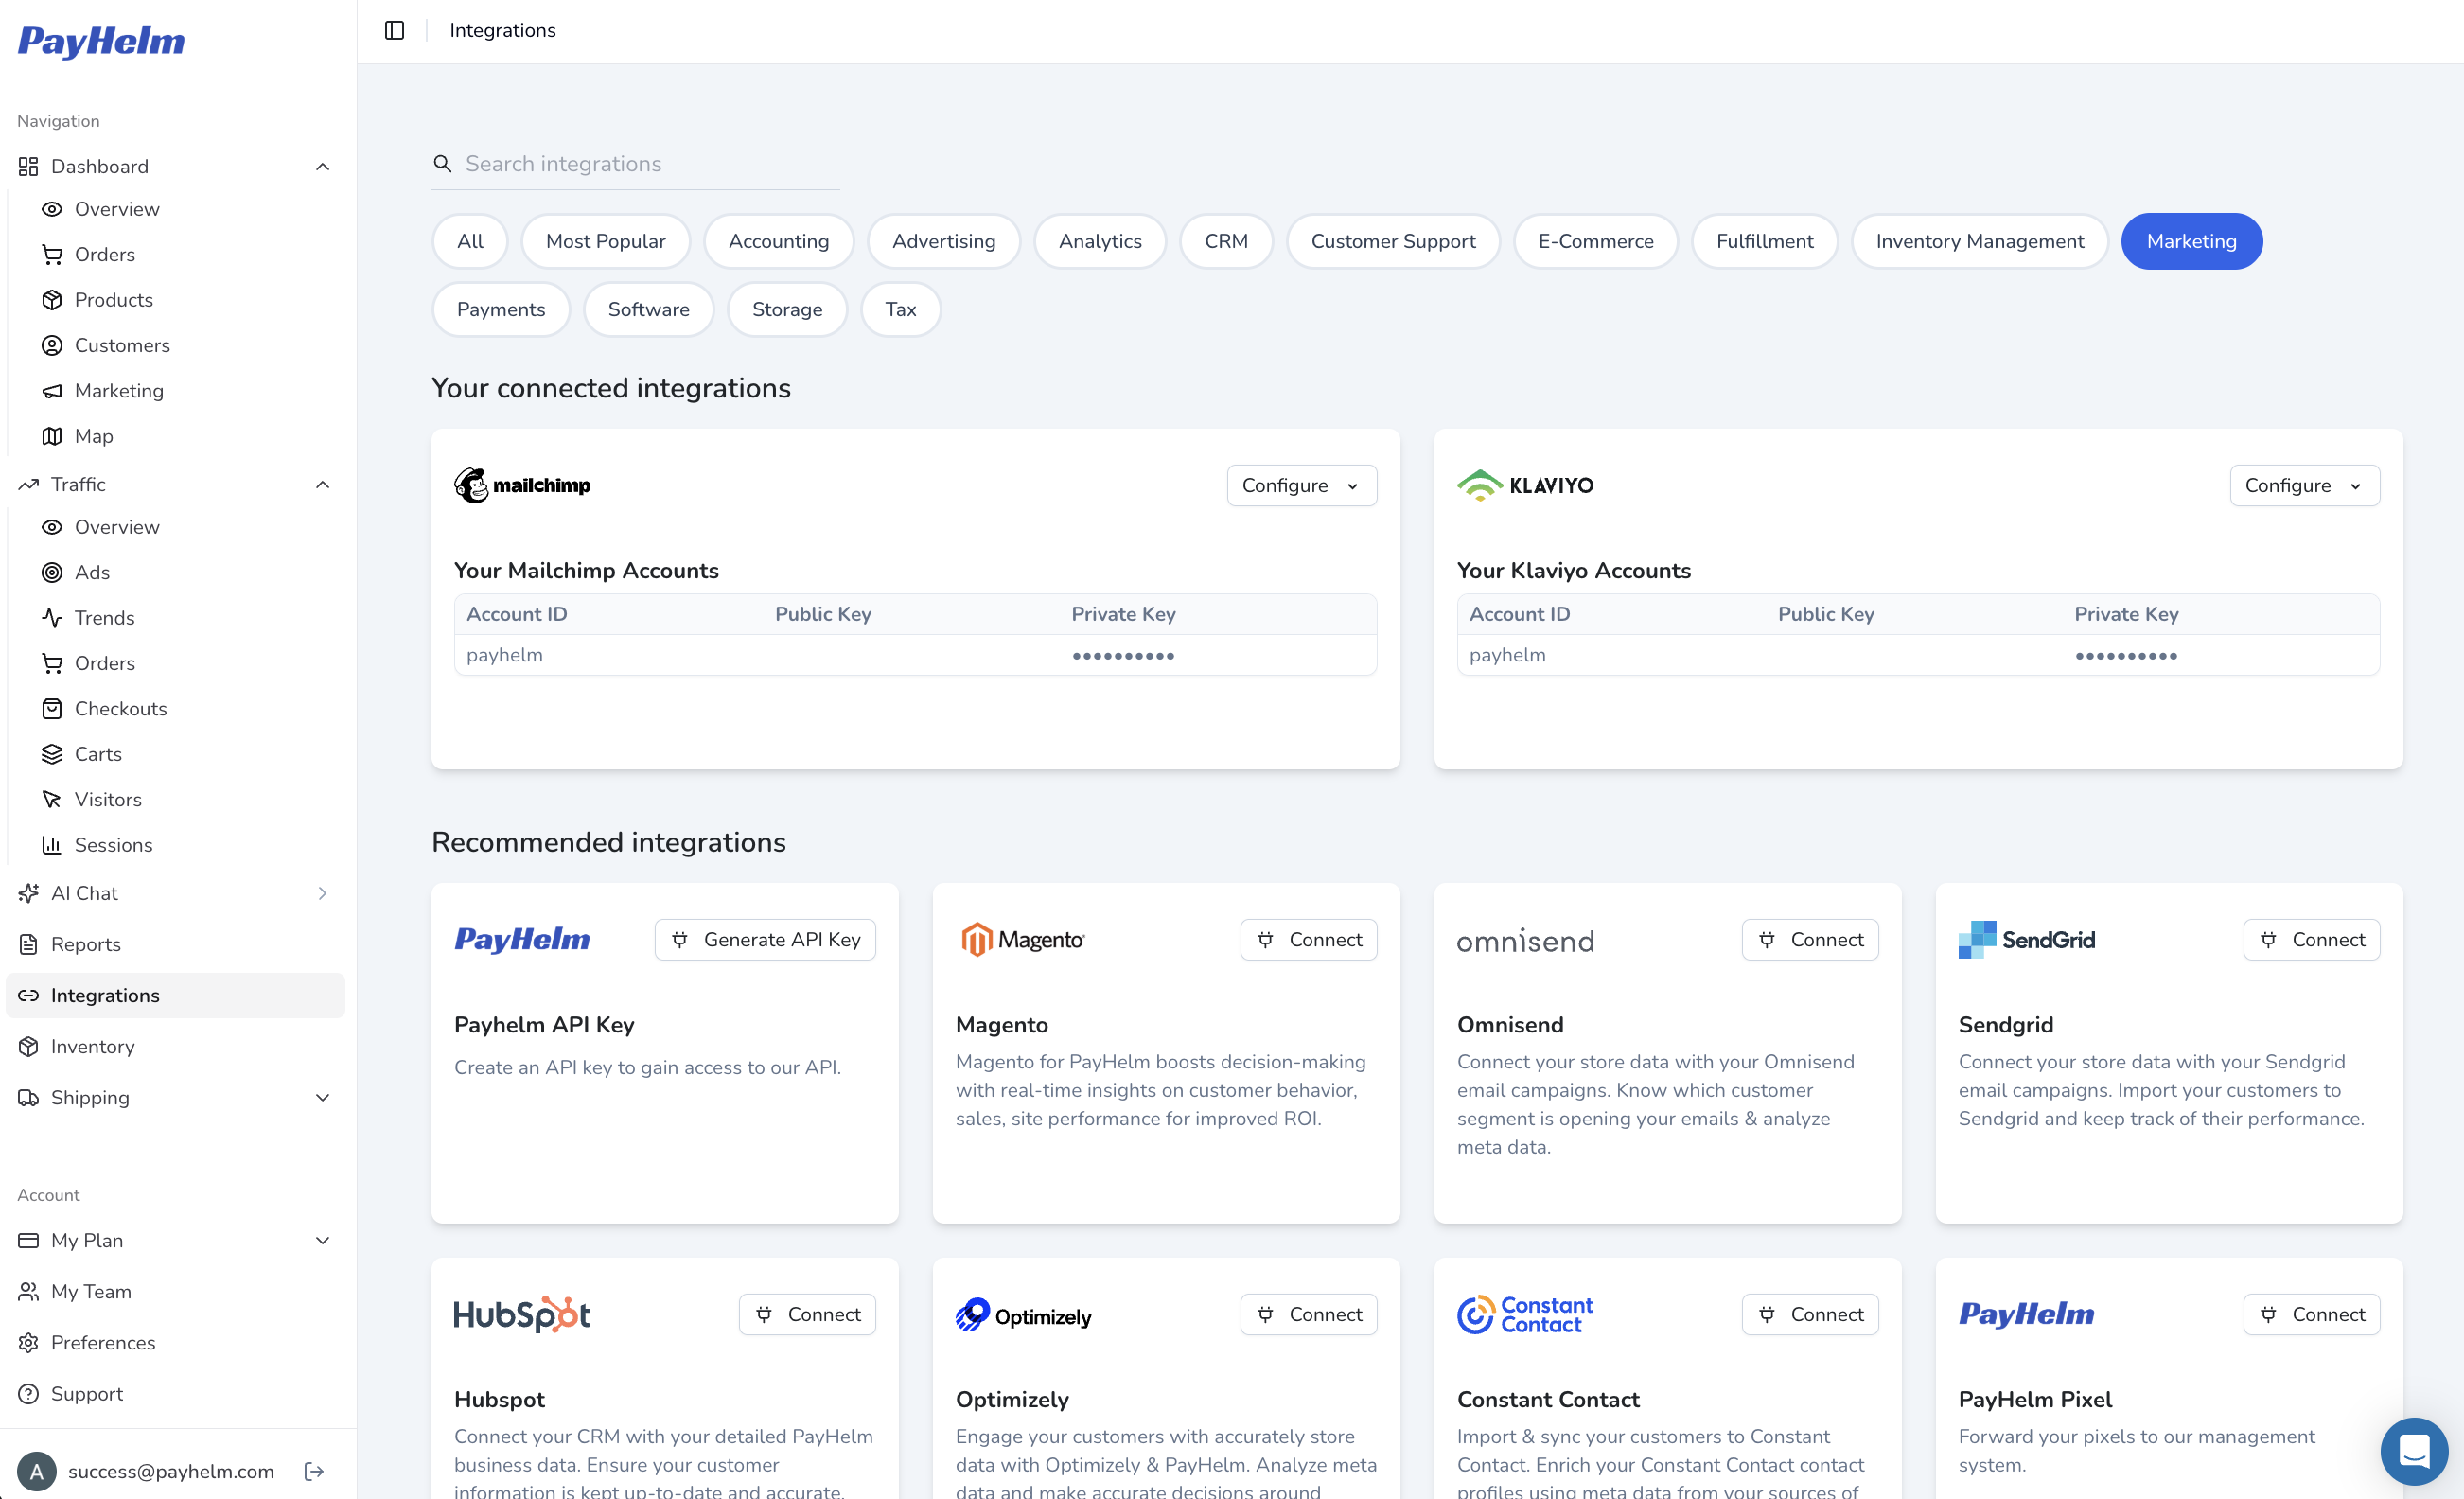The image size is (2464, 1499).
Task: Open Klaviyo Configure dropdown
Action: tap(2305, 485)
